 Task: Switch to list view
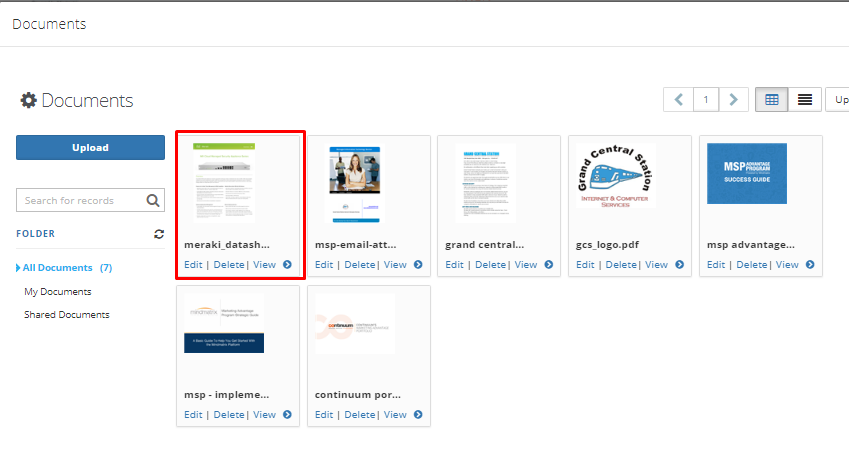click(x=805, y=100)
